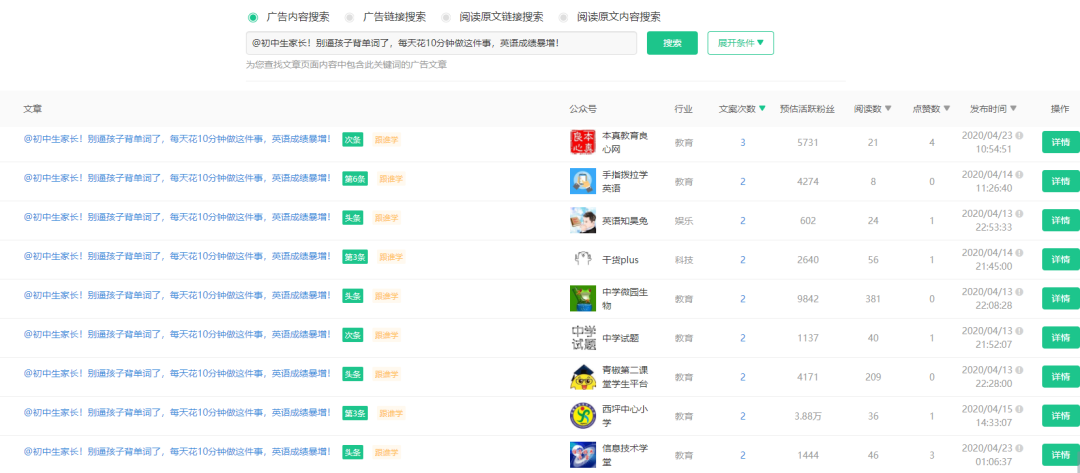
Task: Sort by 阅读数 column arrow
Action: [888, 108]
